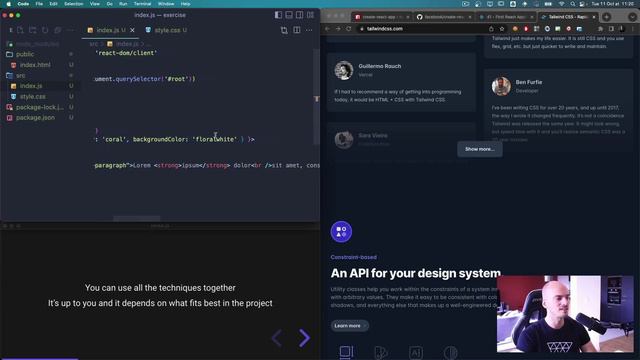This screenshot has height=360, width=640.
Task: Go to next slide with right chevron
Action: point(304,338)
